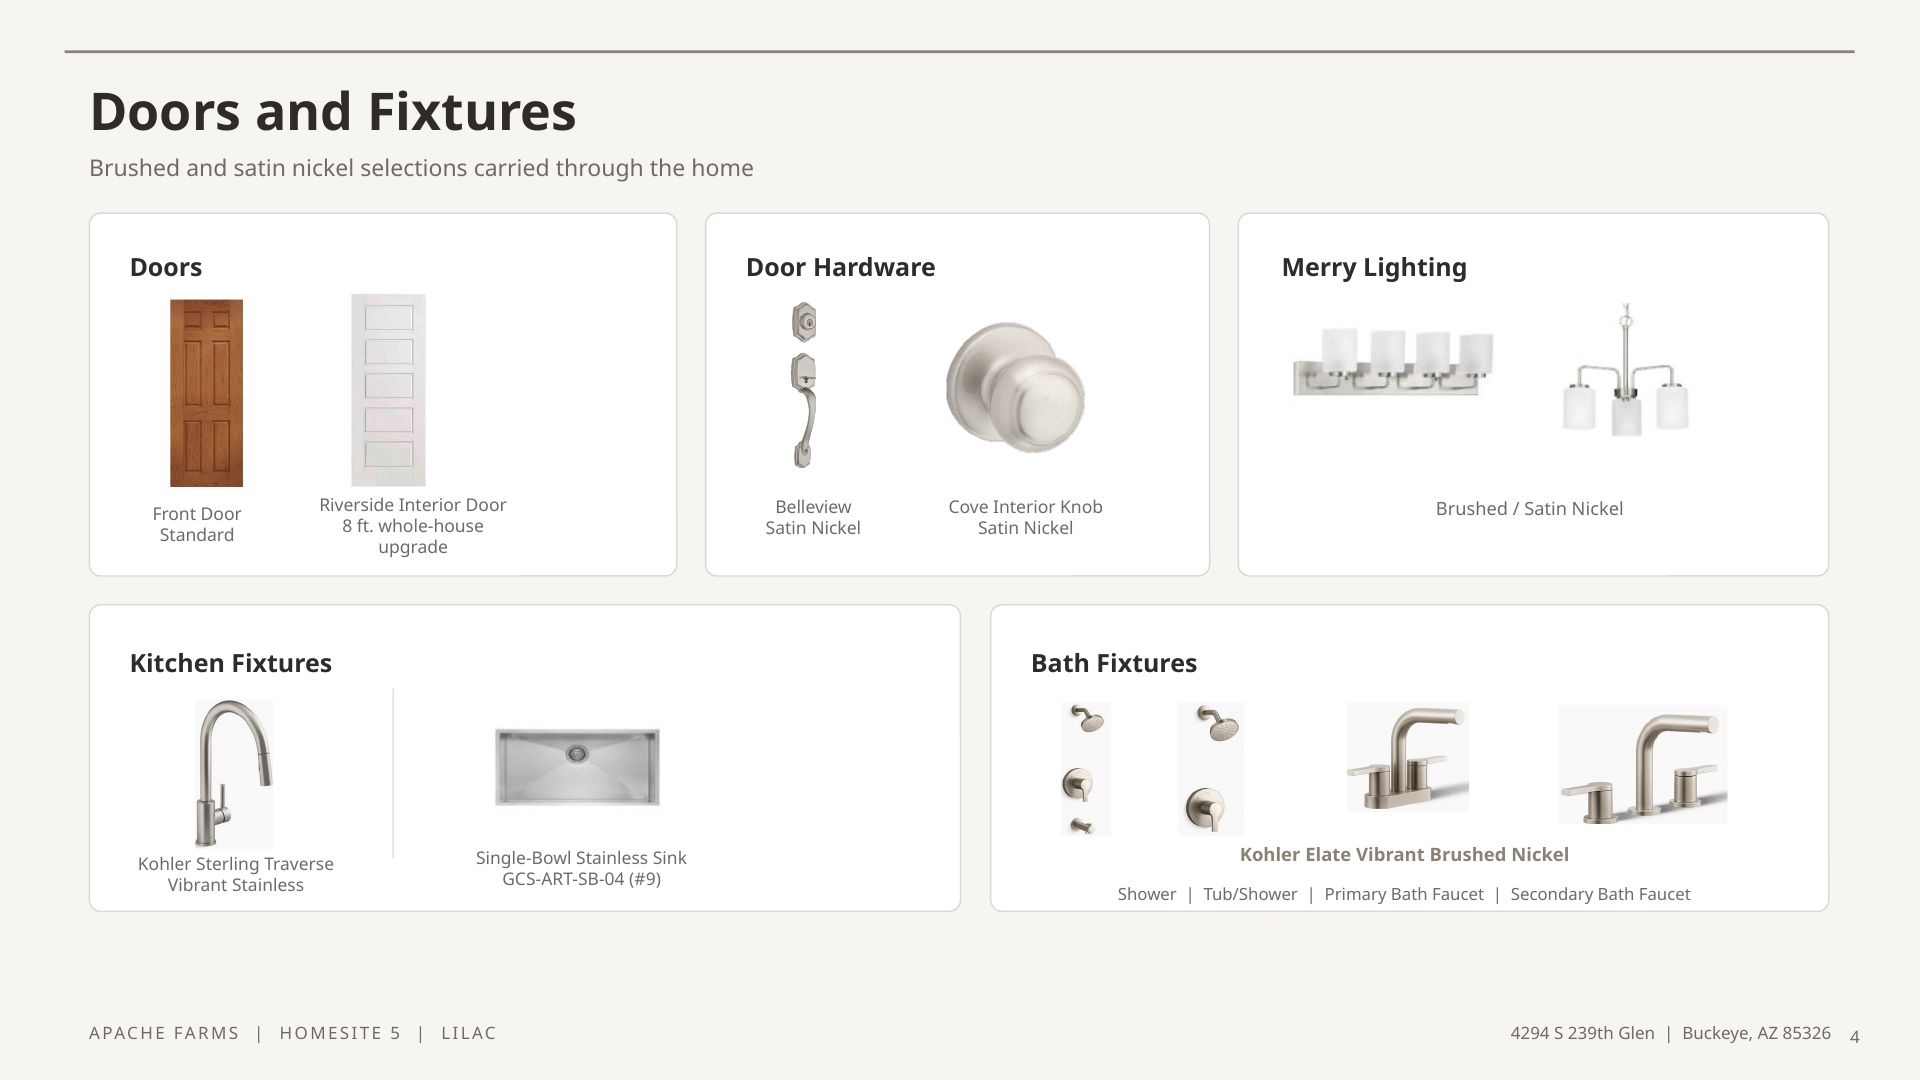Click the primary bath faucet image
Image resolution: width=1920 pixels, height=1080 pixels.
(x=1408, y=757)
